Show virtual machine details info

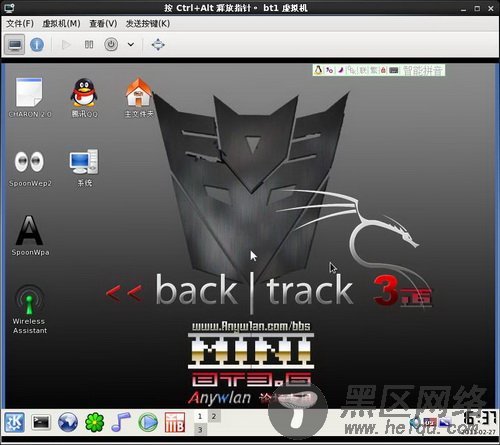pyautogui.click(x=37, y=45)
